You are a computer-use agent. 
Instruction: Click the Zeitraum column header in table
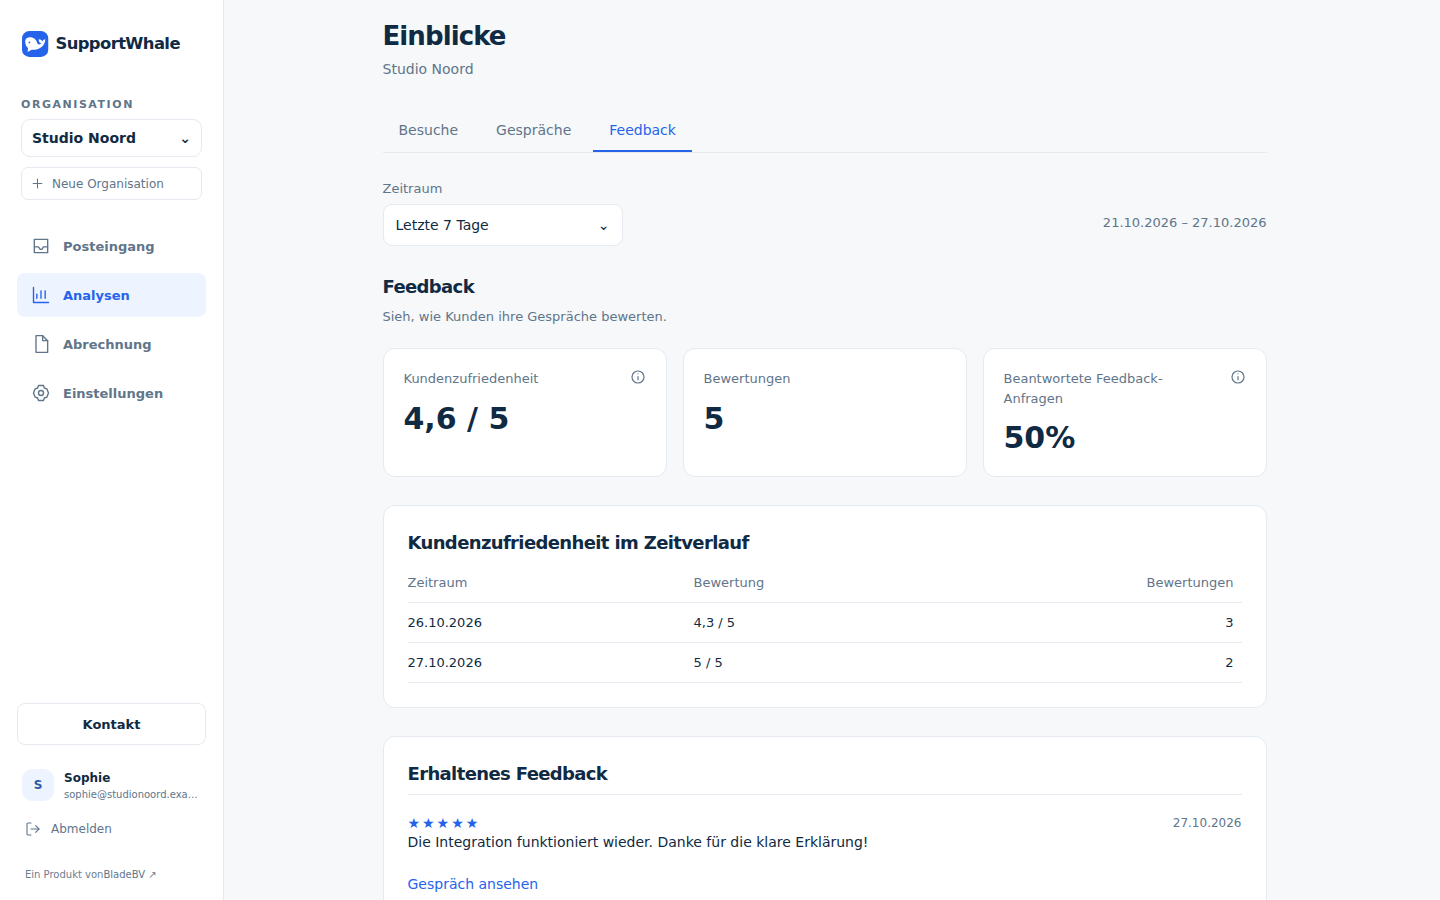click(x=437, y=582)
